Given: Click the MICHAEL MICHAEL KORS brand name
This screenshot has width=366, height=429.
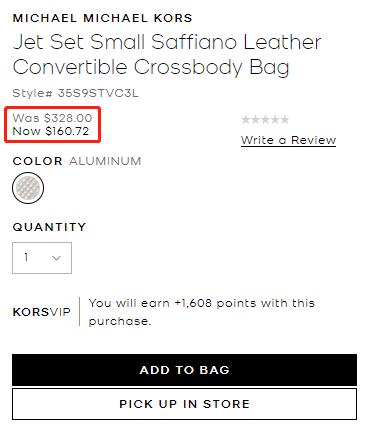Looking at the screenshot, I should (x=103, y=18).
